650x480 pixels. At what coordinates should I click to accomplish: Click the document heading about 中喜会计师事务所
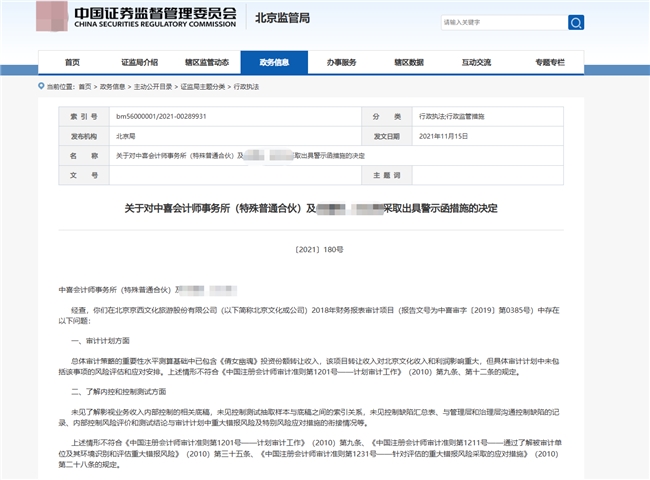coord(310,208)
